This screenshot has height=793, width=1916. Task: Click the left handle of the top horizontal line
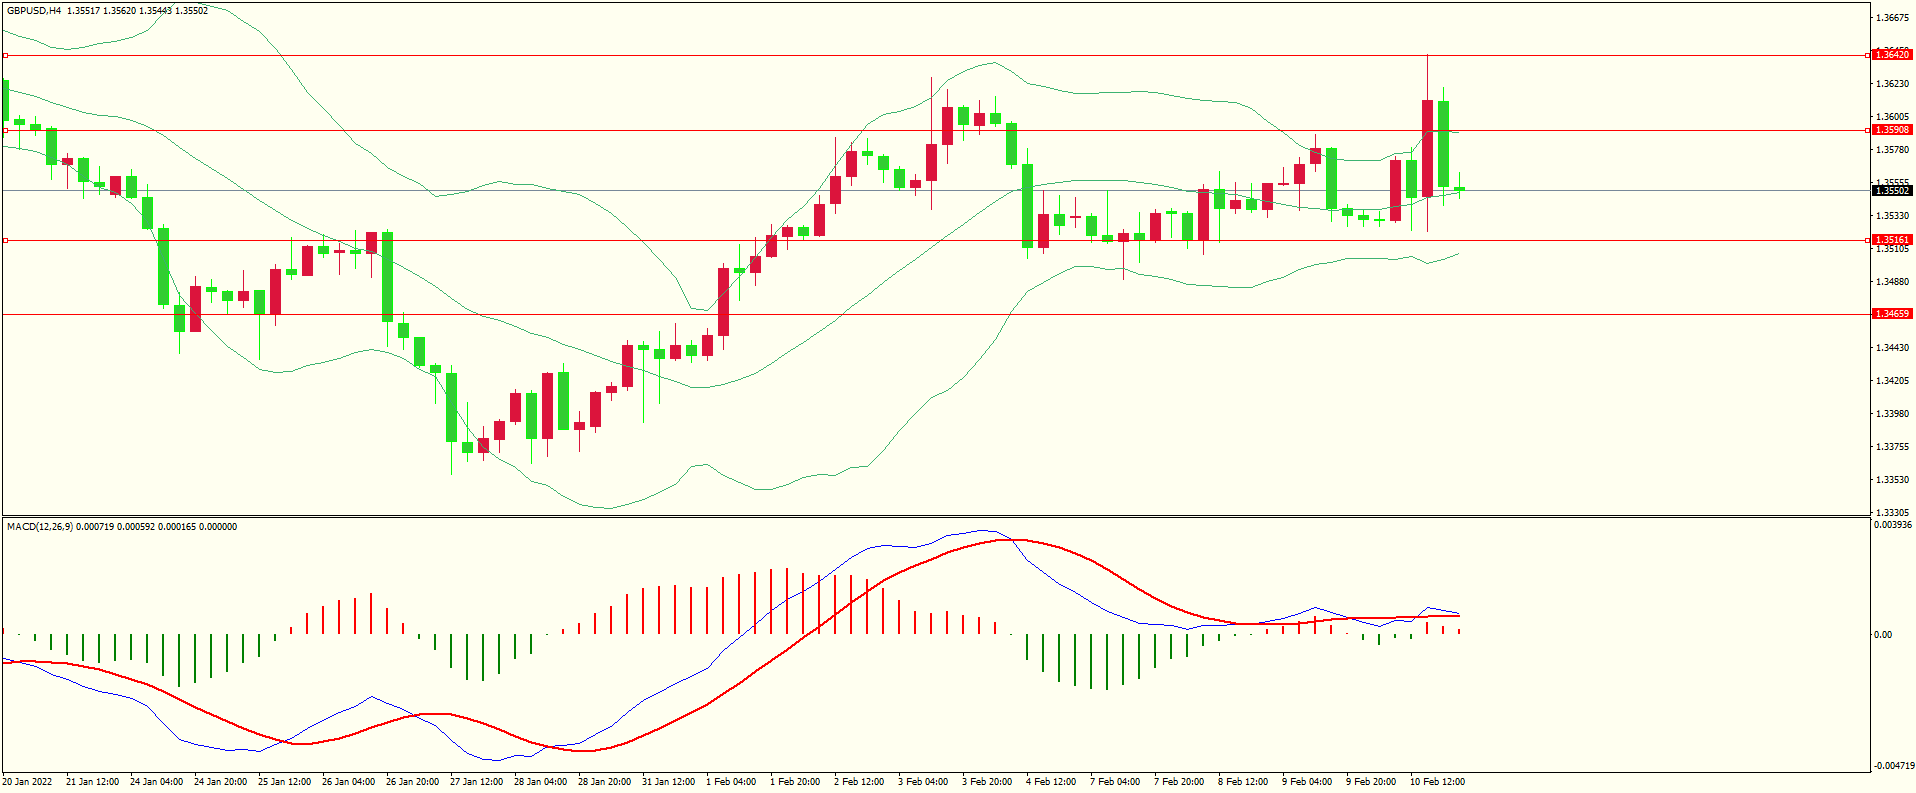tap(5, 56)
